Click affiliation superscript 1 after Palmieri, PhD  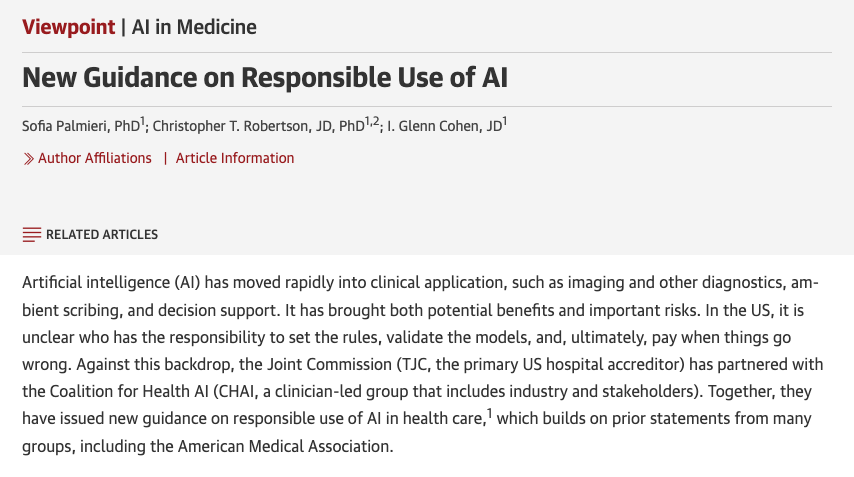pyautogui.click(x=143, y=121)
